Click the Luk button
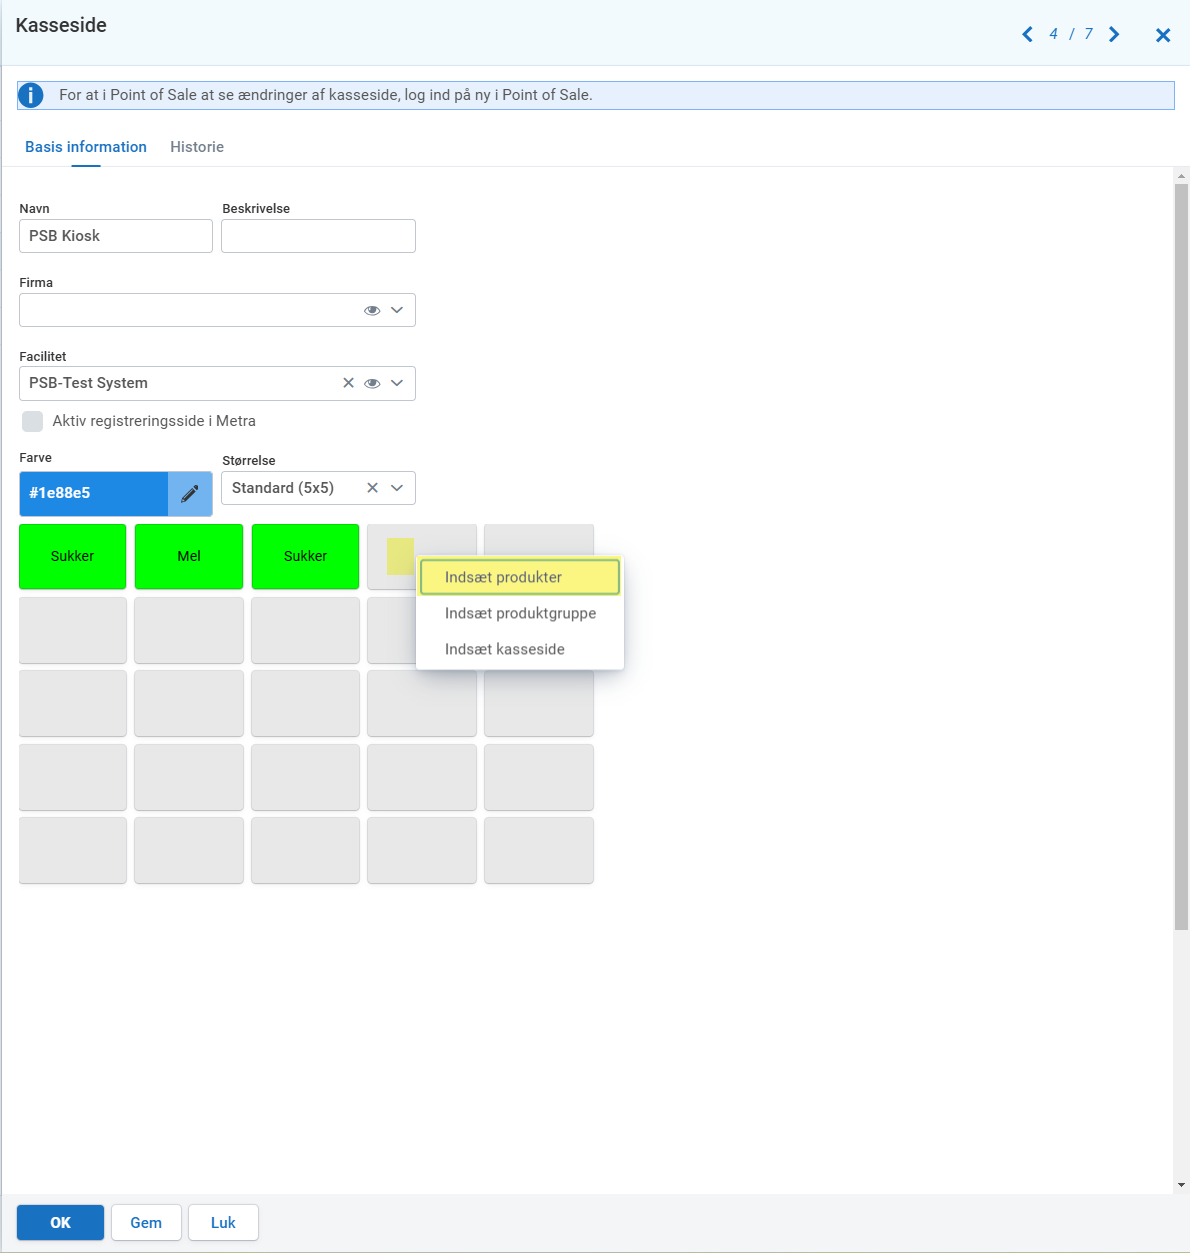This screenshot has height=1253, width=1190. pos(223,1223)
